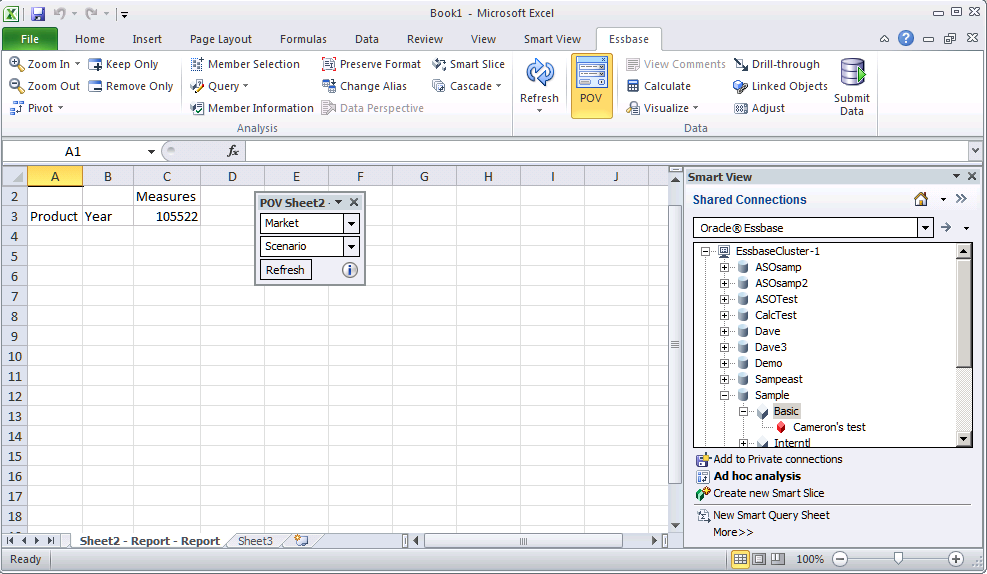Collapse the EssbaseCluster-1 node

705,251
